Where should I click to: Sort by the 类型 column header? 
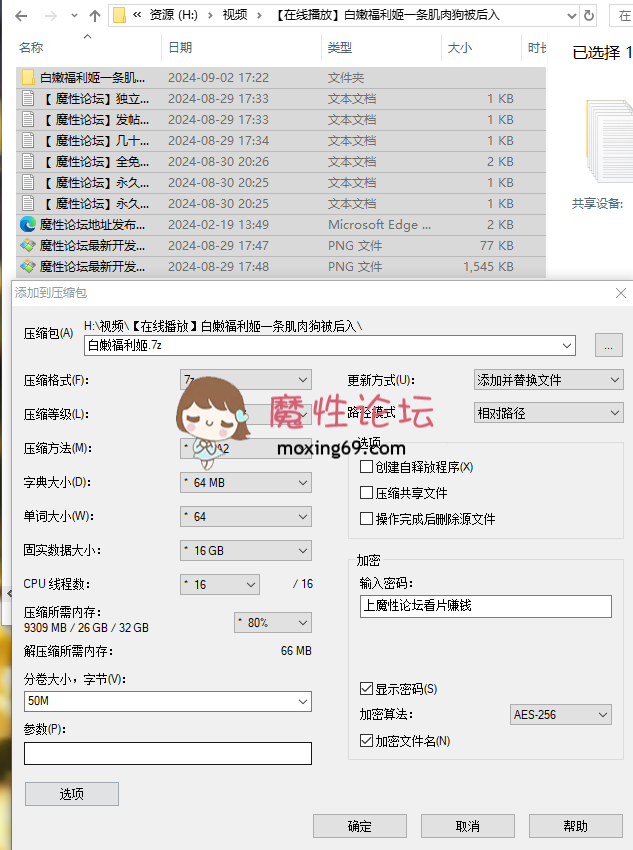click(x=340, y=48)
